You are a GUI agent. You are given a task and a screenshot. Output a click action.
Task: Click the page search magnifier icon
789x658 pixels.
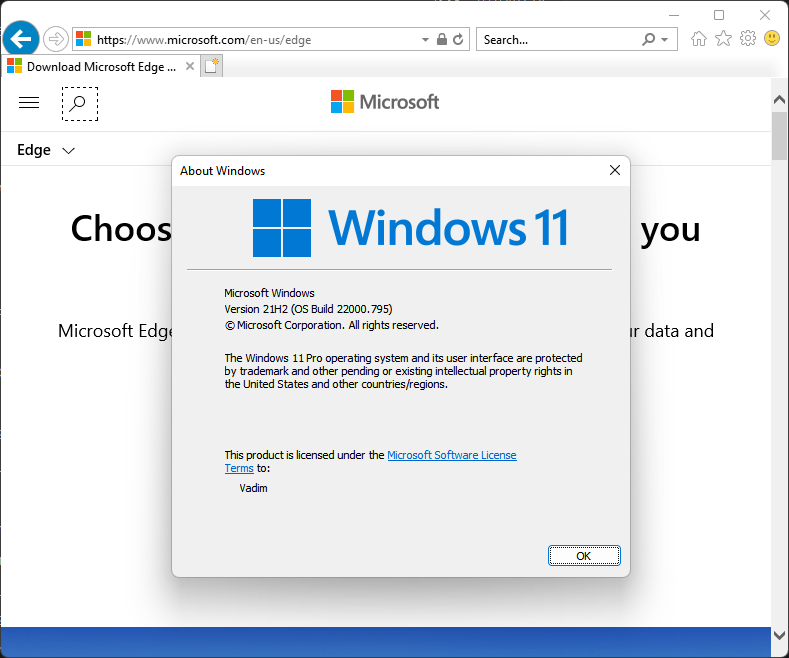(80, 104)
